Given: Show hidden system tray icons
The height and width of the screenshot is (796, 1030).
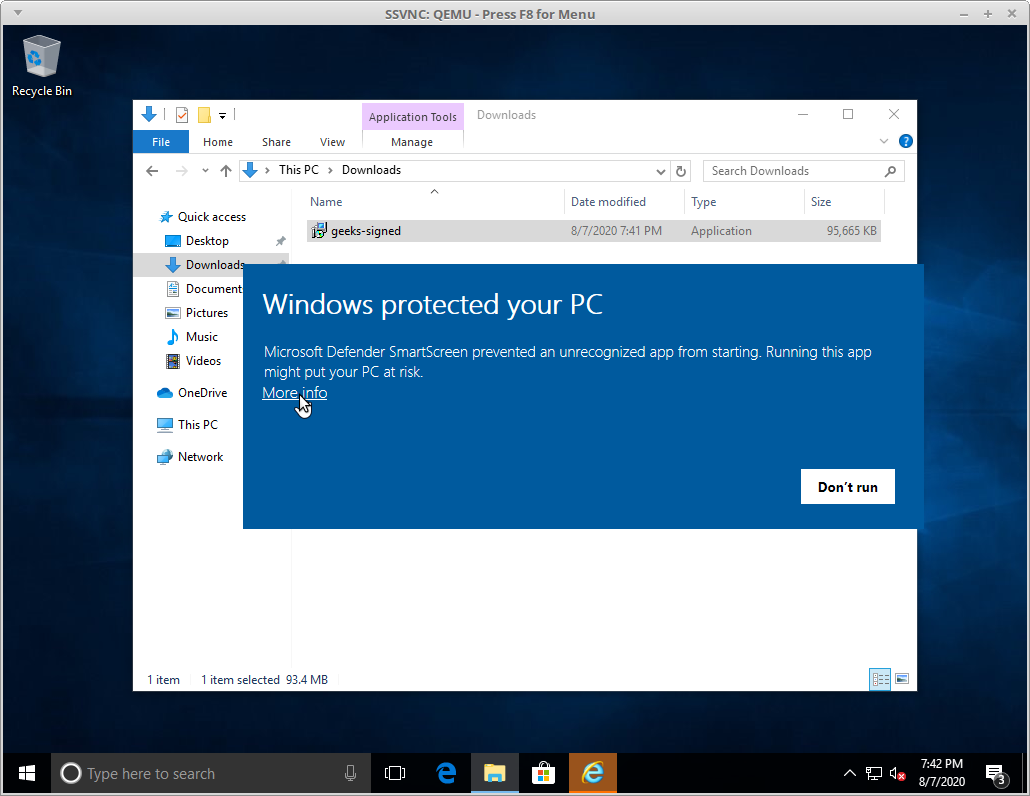Looking at the screenshot, I should click(x=849, y=774).
